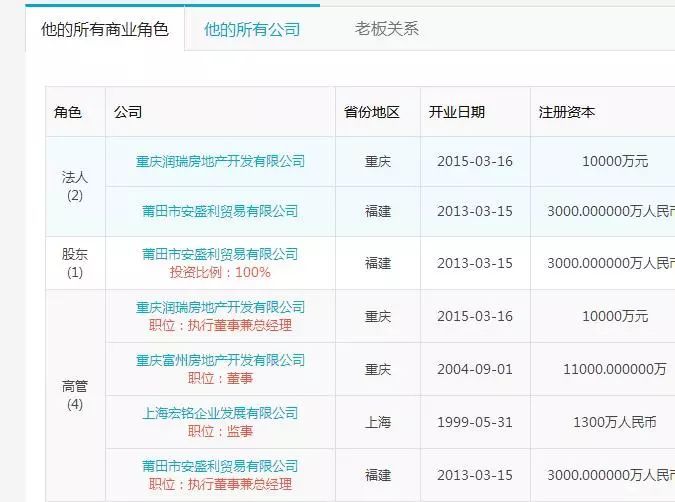Click 投资比例：100% text

click(220, 273)
